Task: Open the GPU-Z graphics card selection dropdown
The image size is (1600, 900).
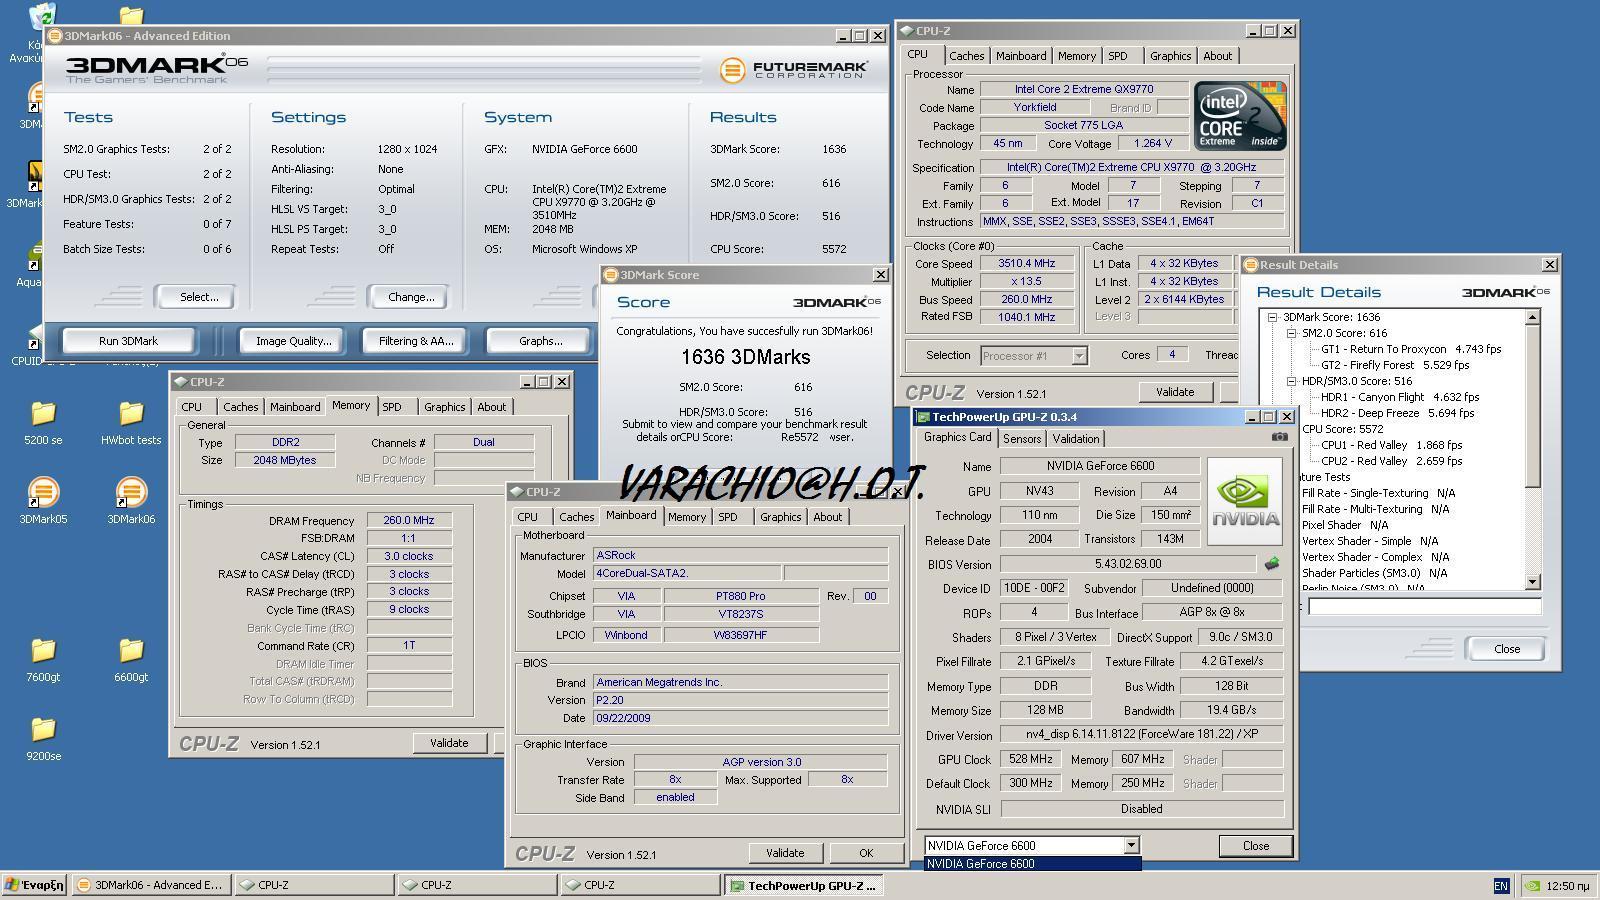Action: pyautogui.click(x=1131, y=846)
